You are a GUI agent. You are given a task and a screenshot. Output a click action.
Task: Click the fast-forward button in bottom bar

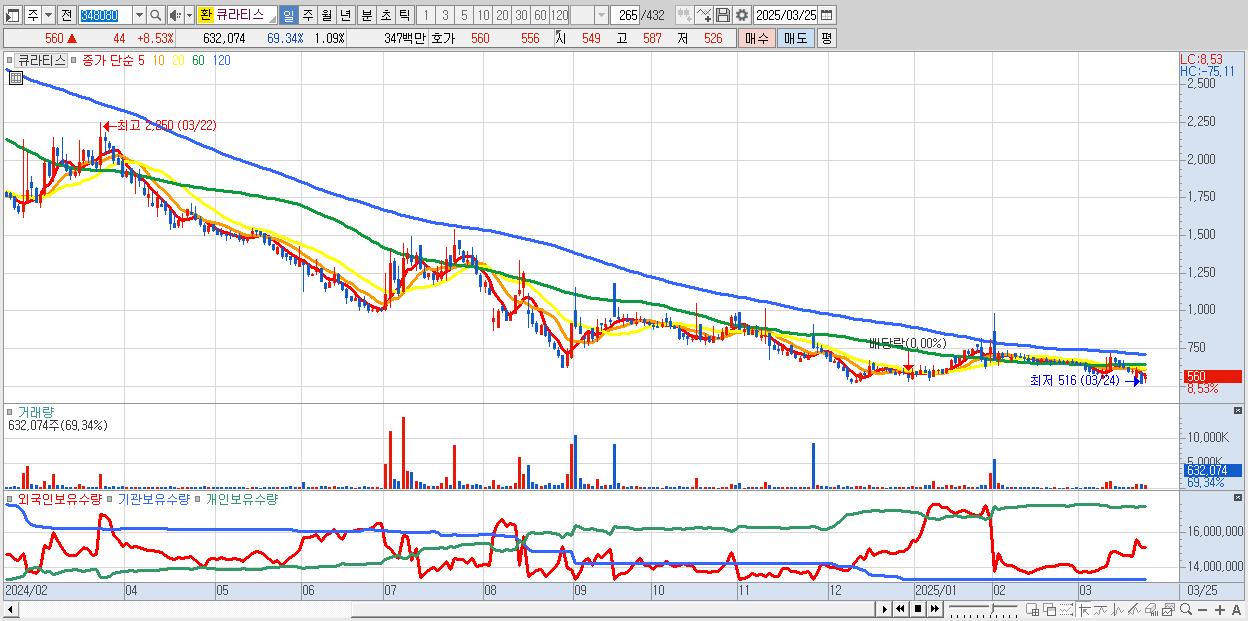point(934,610)
